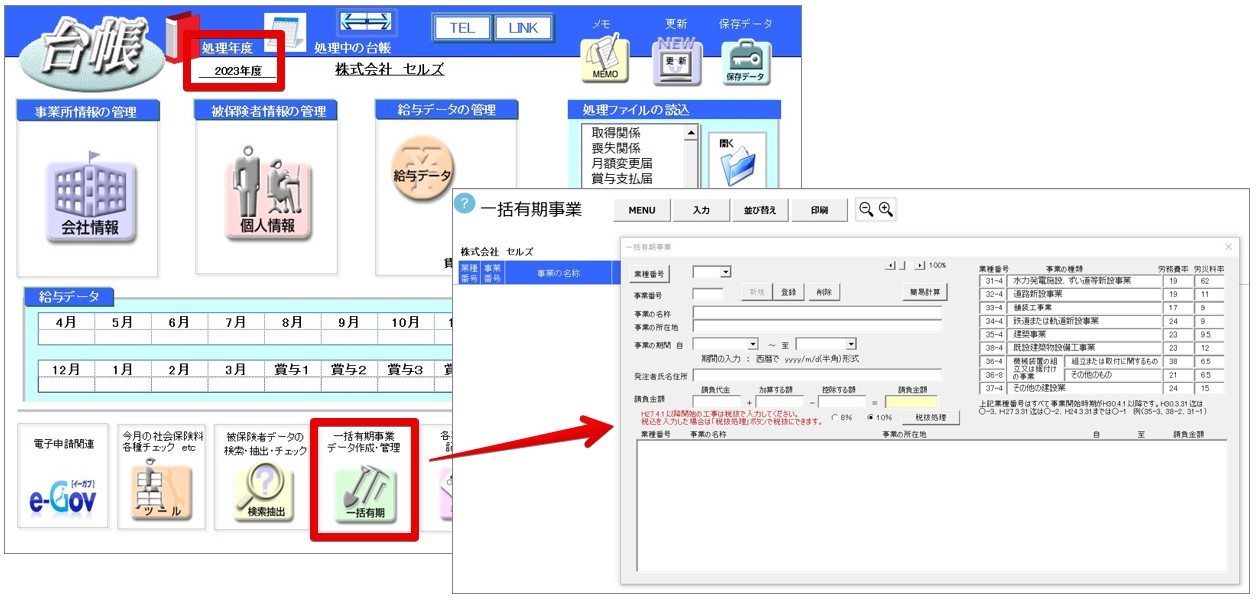Click the zoom scrollbar right arrow
This screenshot has width=1258, height=600.
[920, 265]
